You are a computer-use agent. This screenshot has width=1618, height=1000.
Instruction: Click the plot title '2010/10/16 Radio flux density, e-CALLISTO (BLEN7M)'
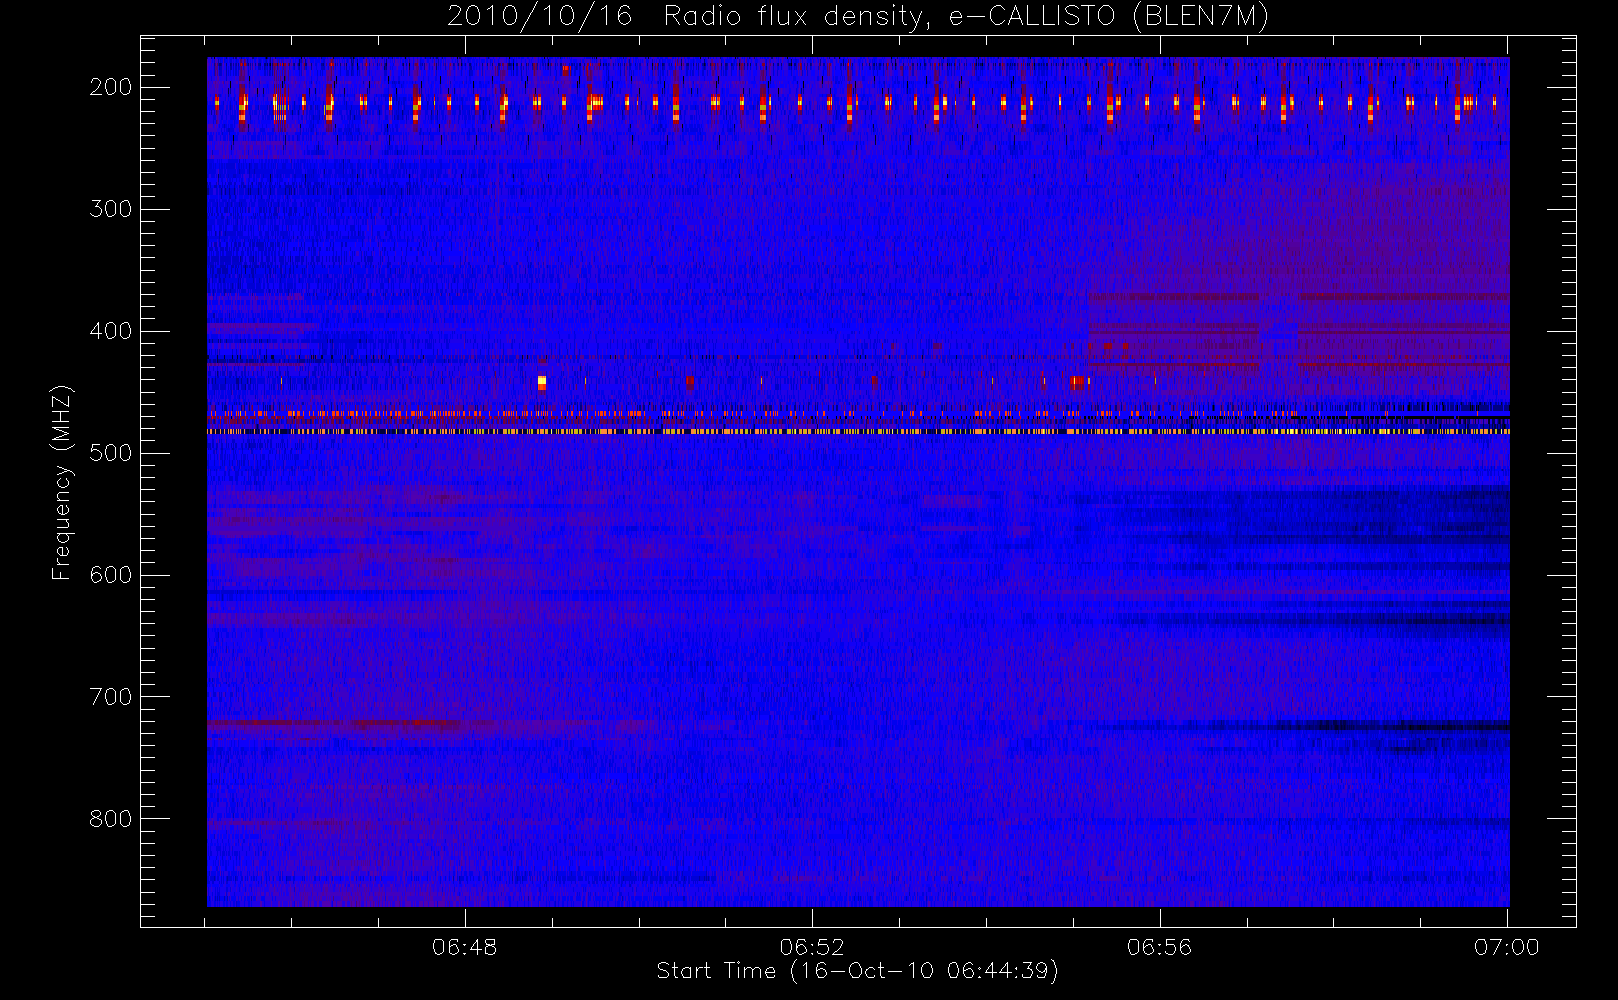(858, 17)
